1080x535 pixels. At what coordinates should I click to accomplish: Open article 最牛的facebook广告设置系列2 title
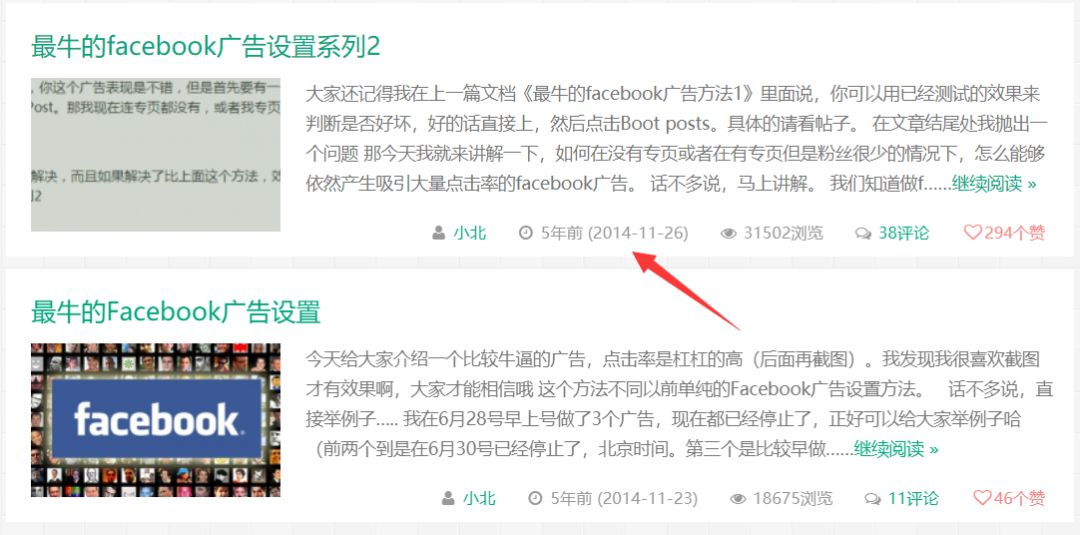pos(205,47)
